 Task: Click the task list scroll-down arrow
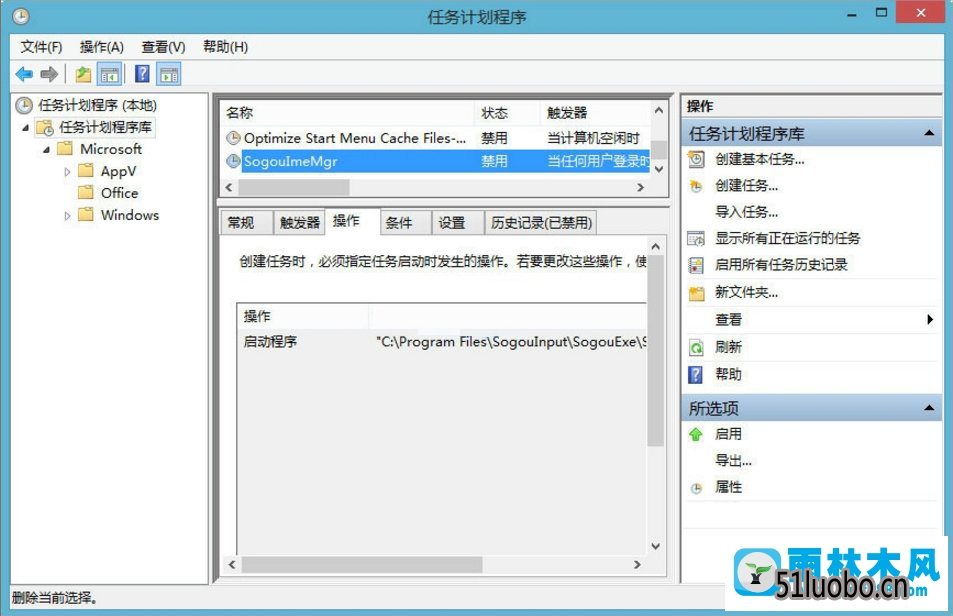coord(659,169)
